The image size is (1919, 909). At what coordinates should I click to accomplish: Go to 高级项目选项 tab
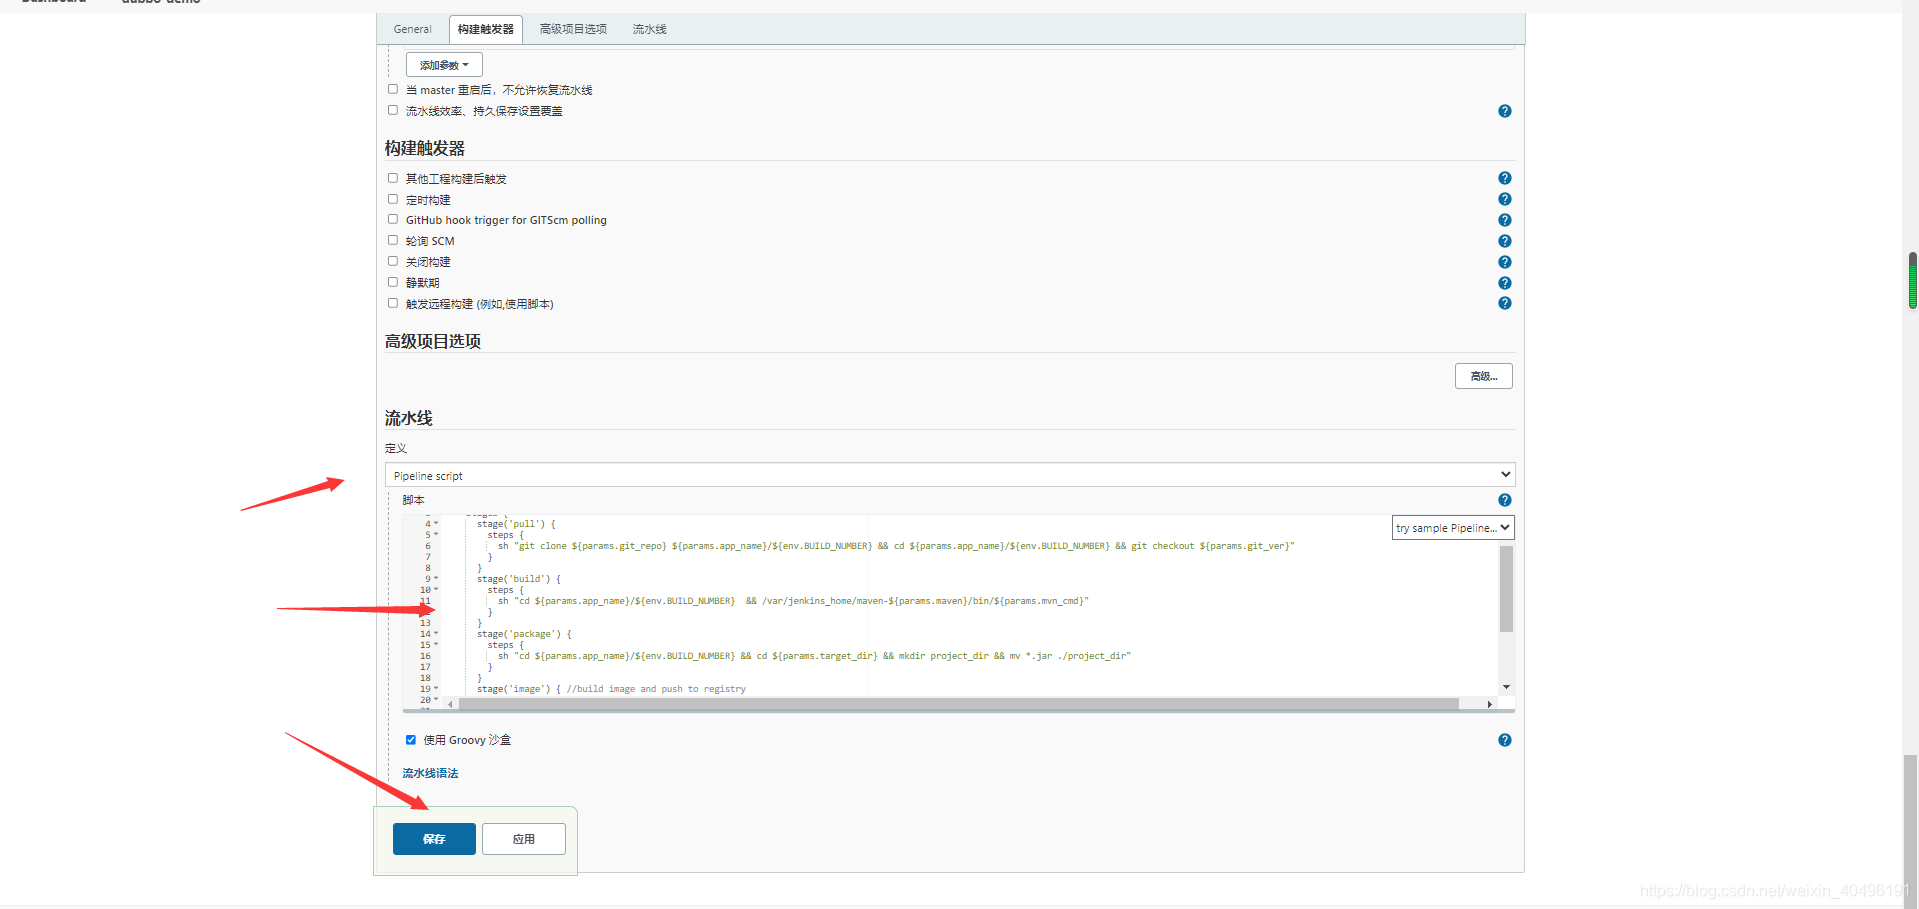(x=573, y=29)
